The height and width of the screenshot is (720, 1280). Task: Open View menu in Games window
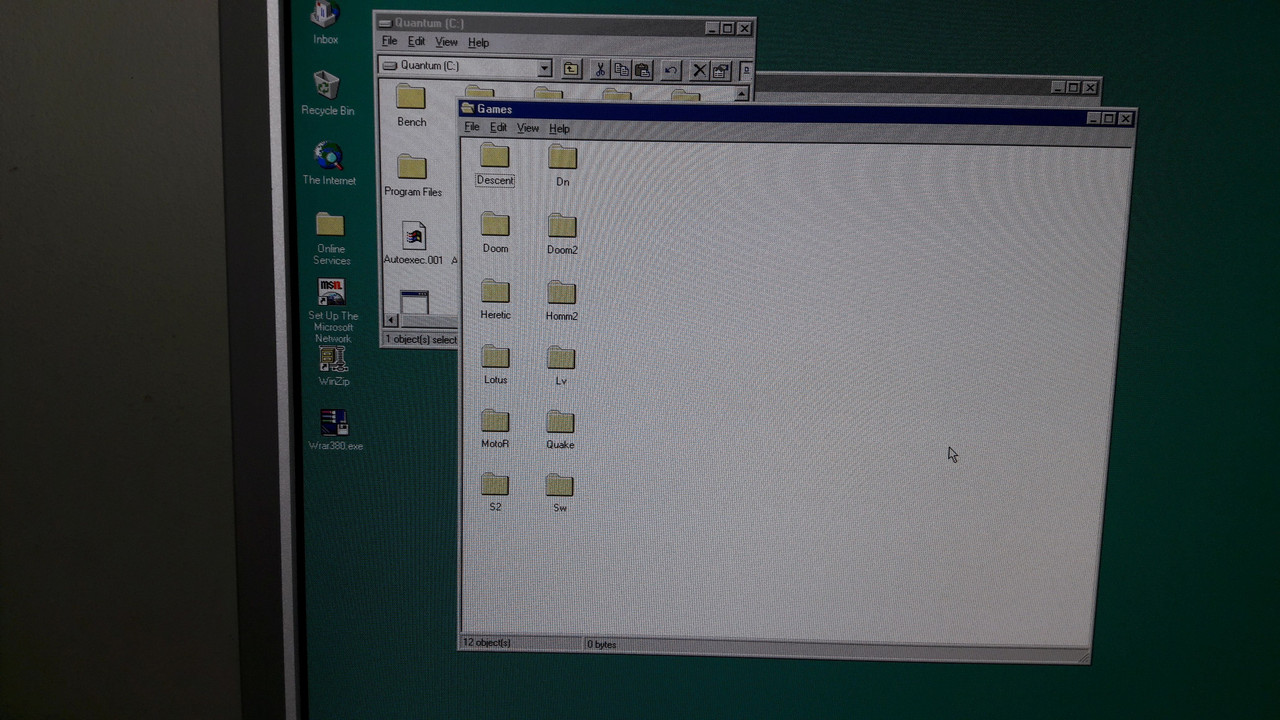tap(528, 128)
